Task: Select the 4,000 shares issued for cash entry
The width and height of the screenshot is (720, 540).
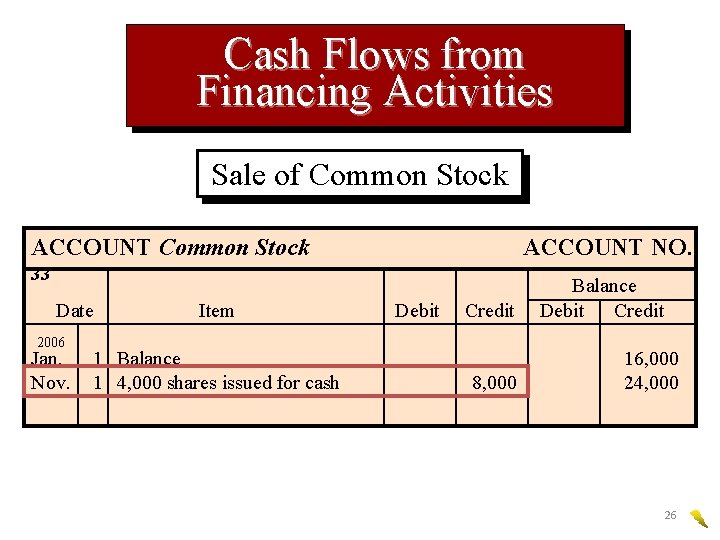Action: [228, 383]
